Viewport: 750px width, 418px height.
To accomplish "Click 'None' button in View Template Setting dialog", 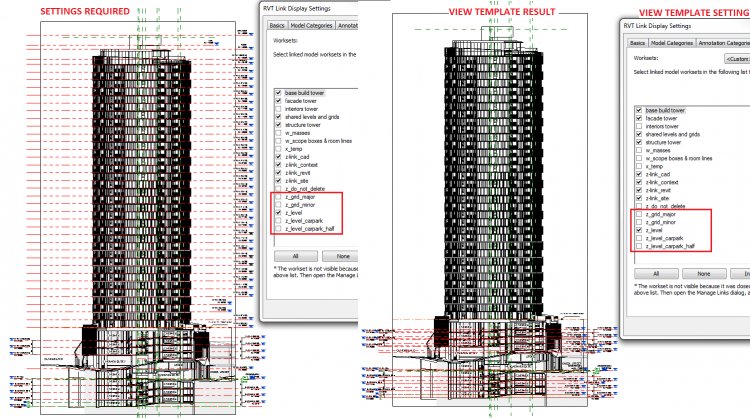I will pos(704,274).
